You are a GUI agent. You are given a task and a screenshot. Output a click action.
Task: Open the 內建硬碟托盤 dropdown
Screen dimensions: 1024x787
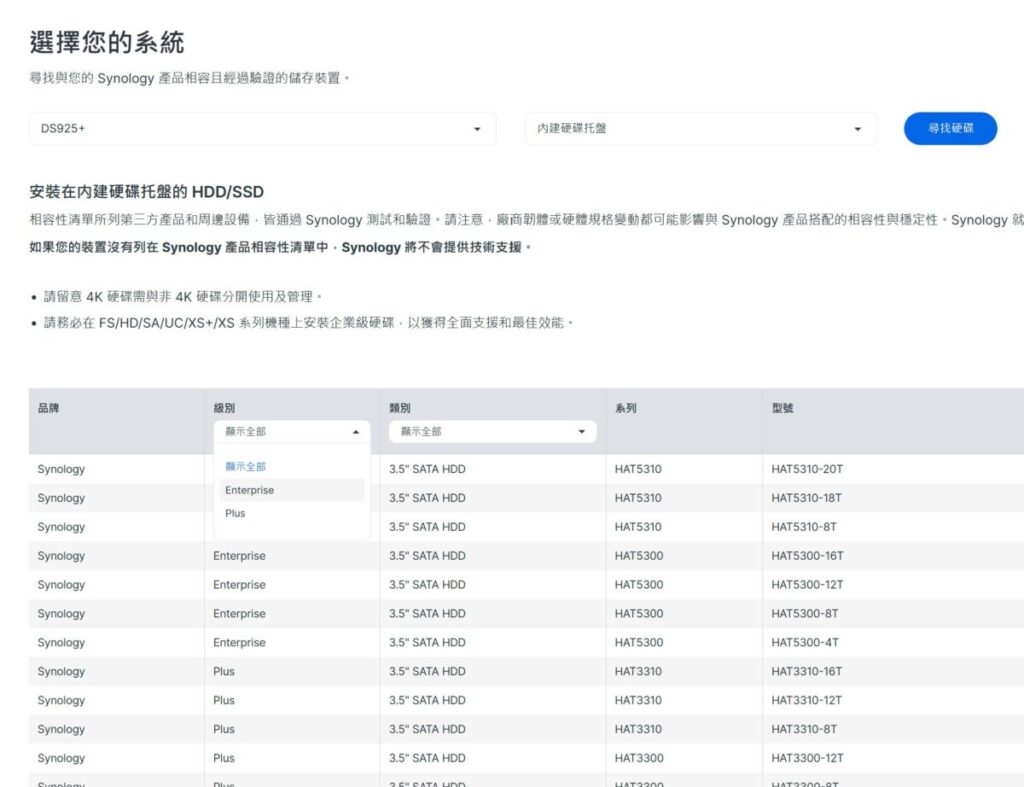[701, 129]
